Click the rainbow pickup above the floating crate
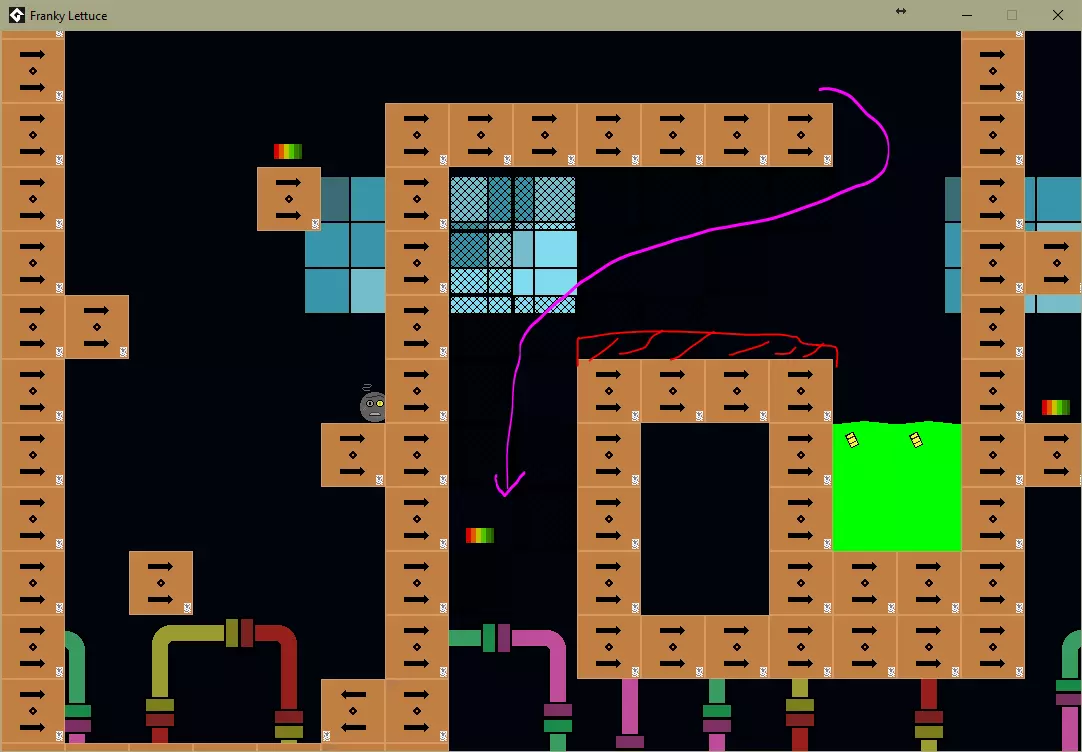 (x=288, y=151)
